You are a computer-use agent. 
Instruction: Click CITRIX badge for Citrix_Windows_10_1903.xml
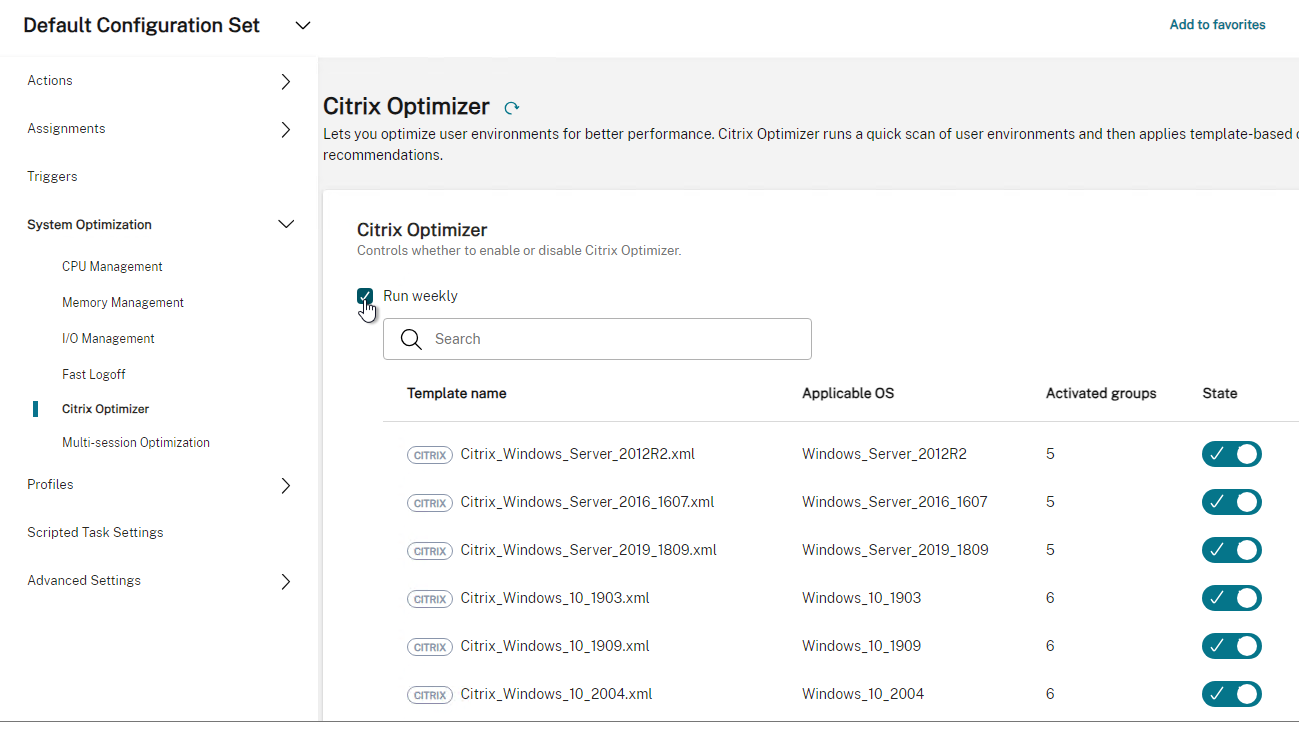coord(430,599)
